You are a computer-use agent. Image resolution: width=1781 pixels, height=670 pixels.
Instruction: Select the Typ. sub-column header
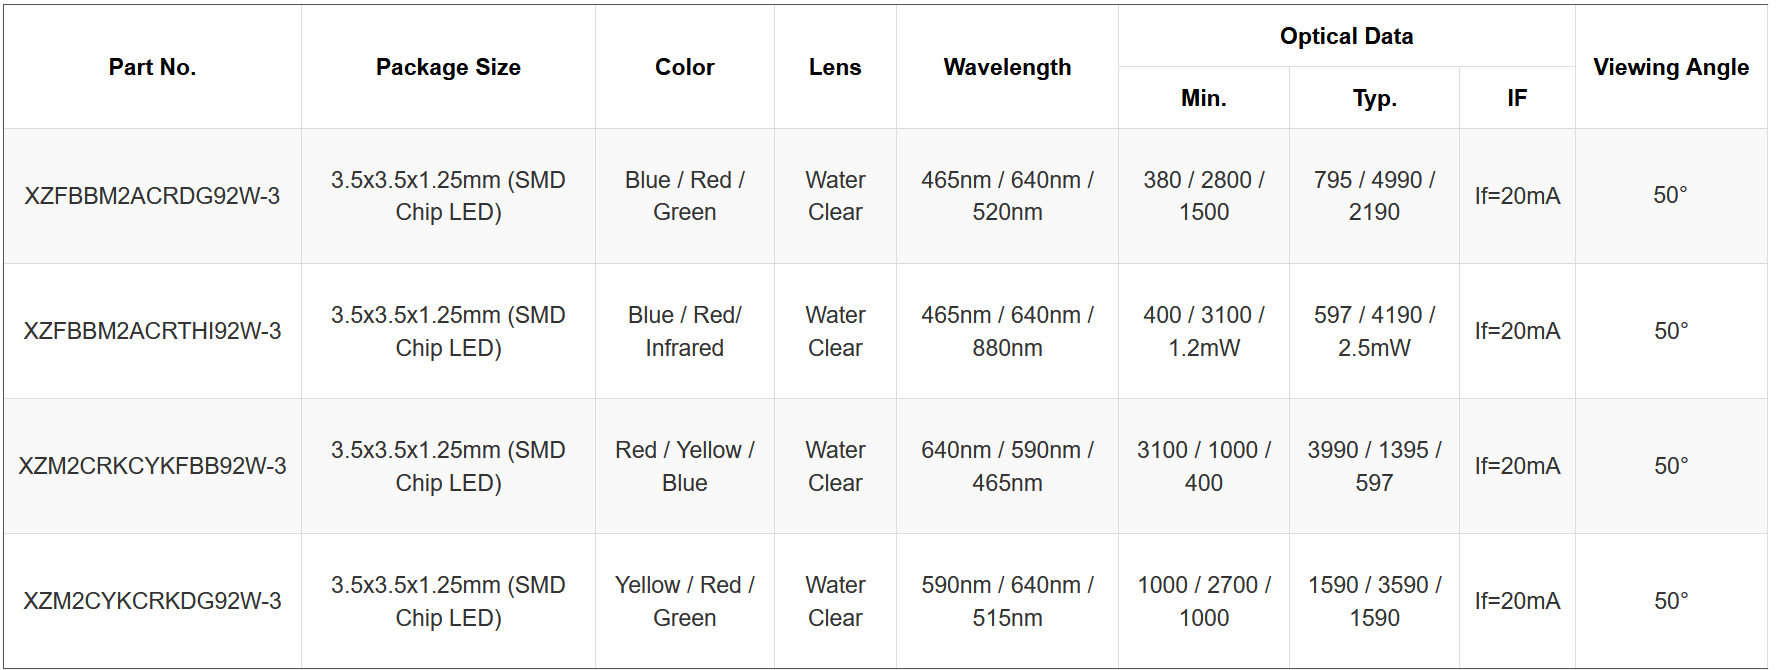1374,98
